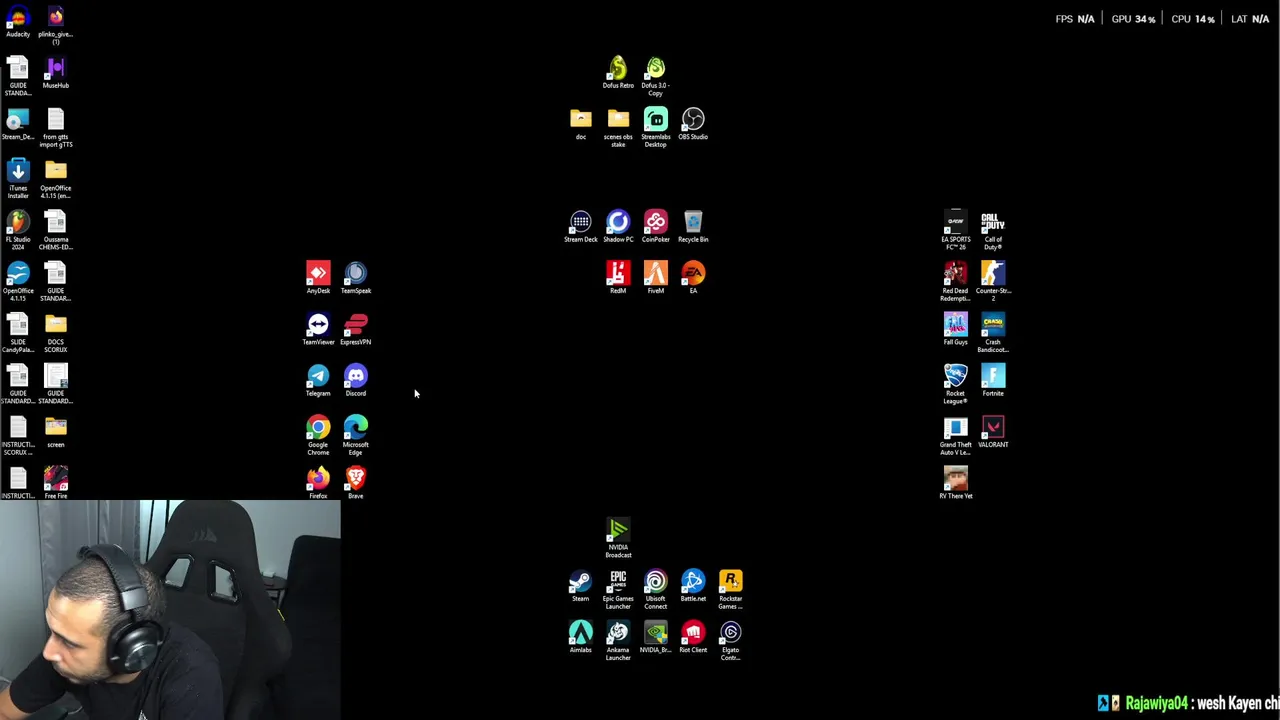Open the Audacity desktop shortcut
This screenshot has height=720, width=1280.
coord(18,22)
